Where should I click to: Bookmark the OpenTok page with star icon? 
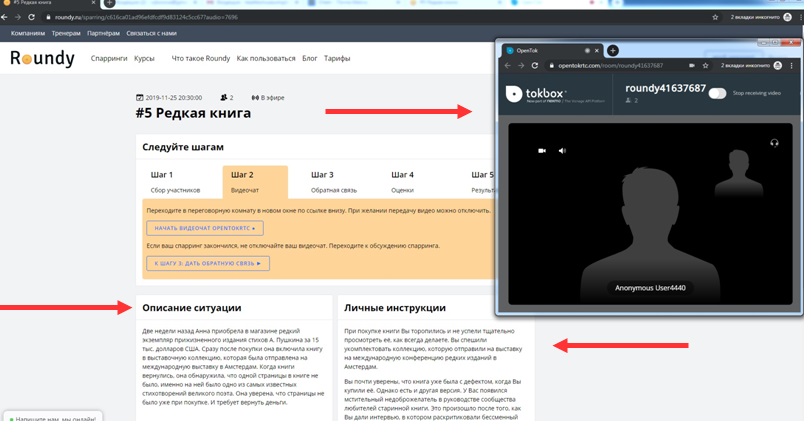pyautogui.click(x=705, y=66)
